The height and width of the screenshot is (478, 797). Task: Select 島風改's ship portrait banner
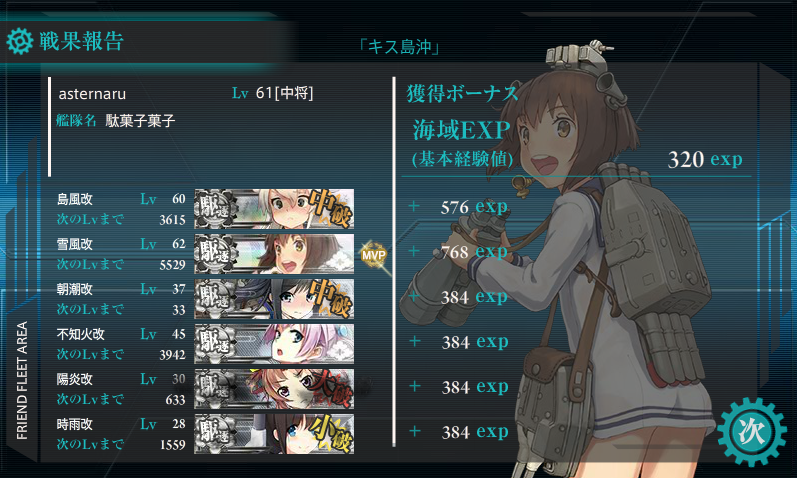click(x=274, y=209)
